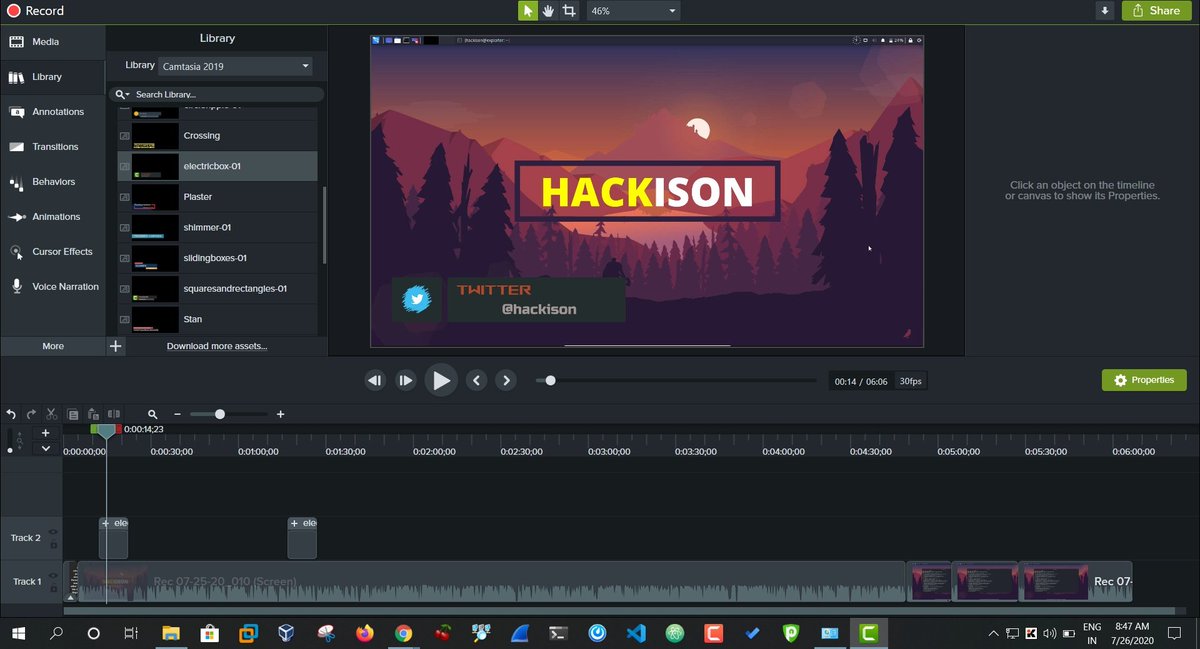Image resolution: width=1200 pixels, height=649 pixels.
Task: Open the Behaviors tab
Action: (x=52, y=182)
